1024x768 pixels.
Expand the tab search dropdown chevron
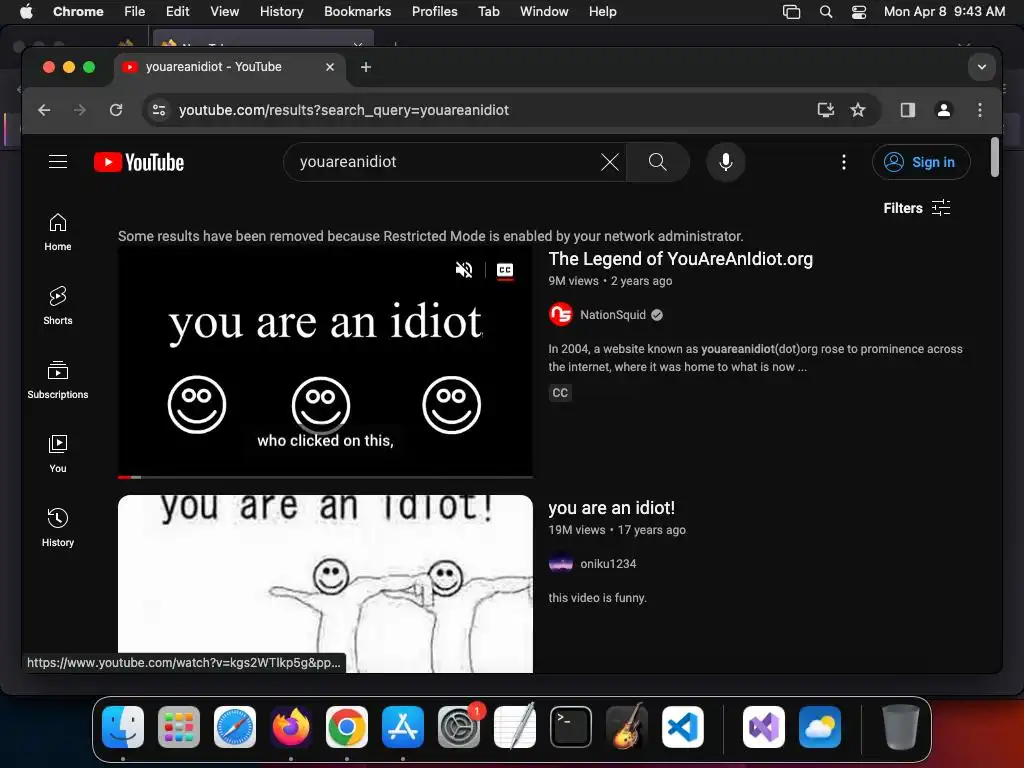[x=982, y=67]
